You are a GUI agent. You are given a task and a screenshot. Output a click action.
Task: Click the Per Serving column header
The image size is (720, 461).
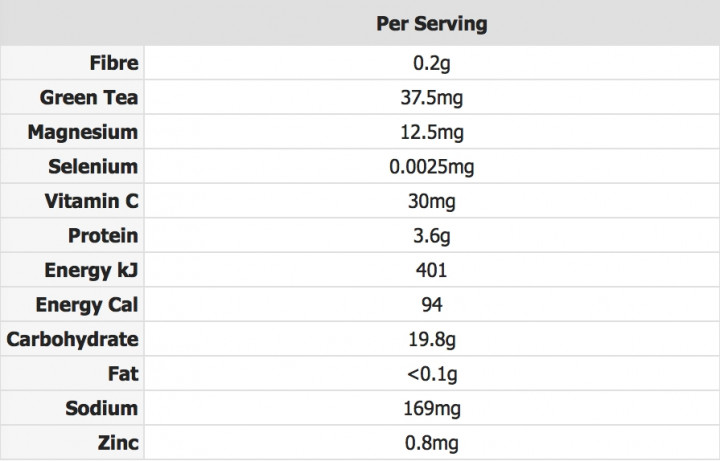point(432,24)
